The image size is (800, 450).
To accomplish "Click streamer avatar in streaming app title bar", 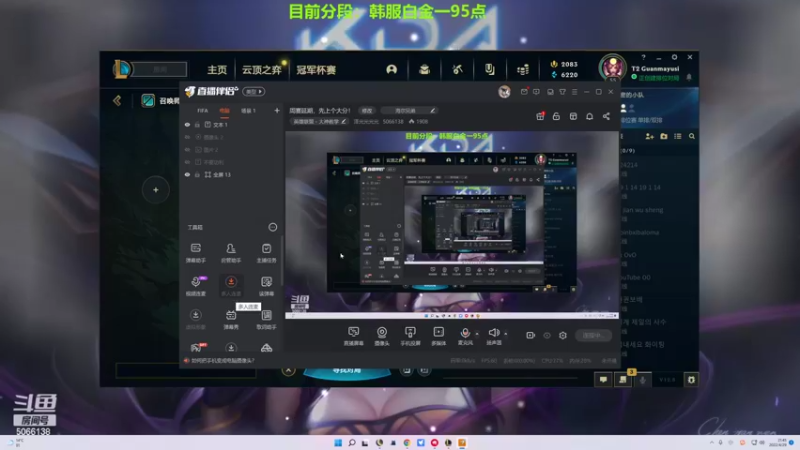I will [504, 92].
